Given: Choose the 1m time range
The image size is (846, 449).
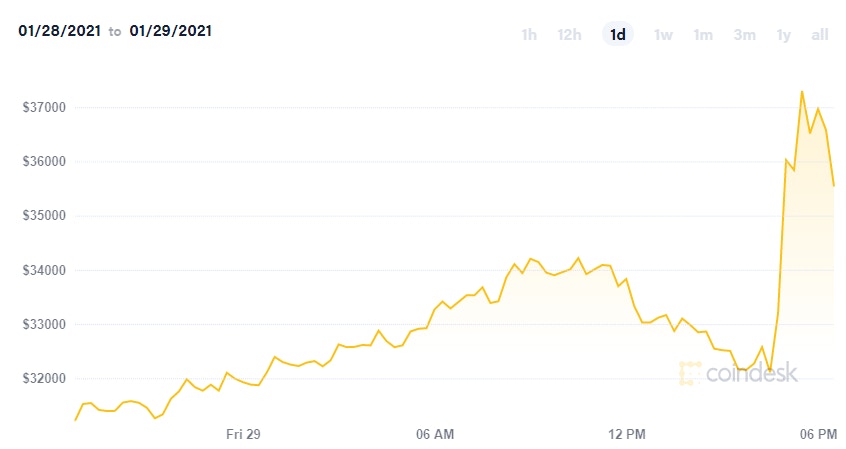Looking at the screenshot, I should (x=703, y=35).
